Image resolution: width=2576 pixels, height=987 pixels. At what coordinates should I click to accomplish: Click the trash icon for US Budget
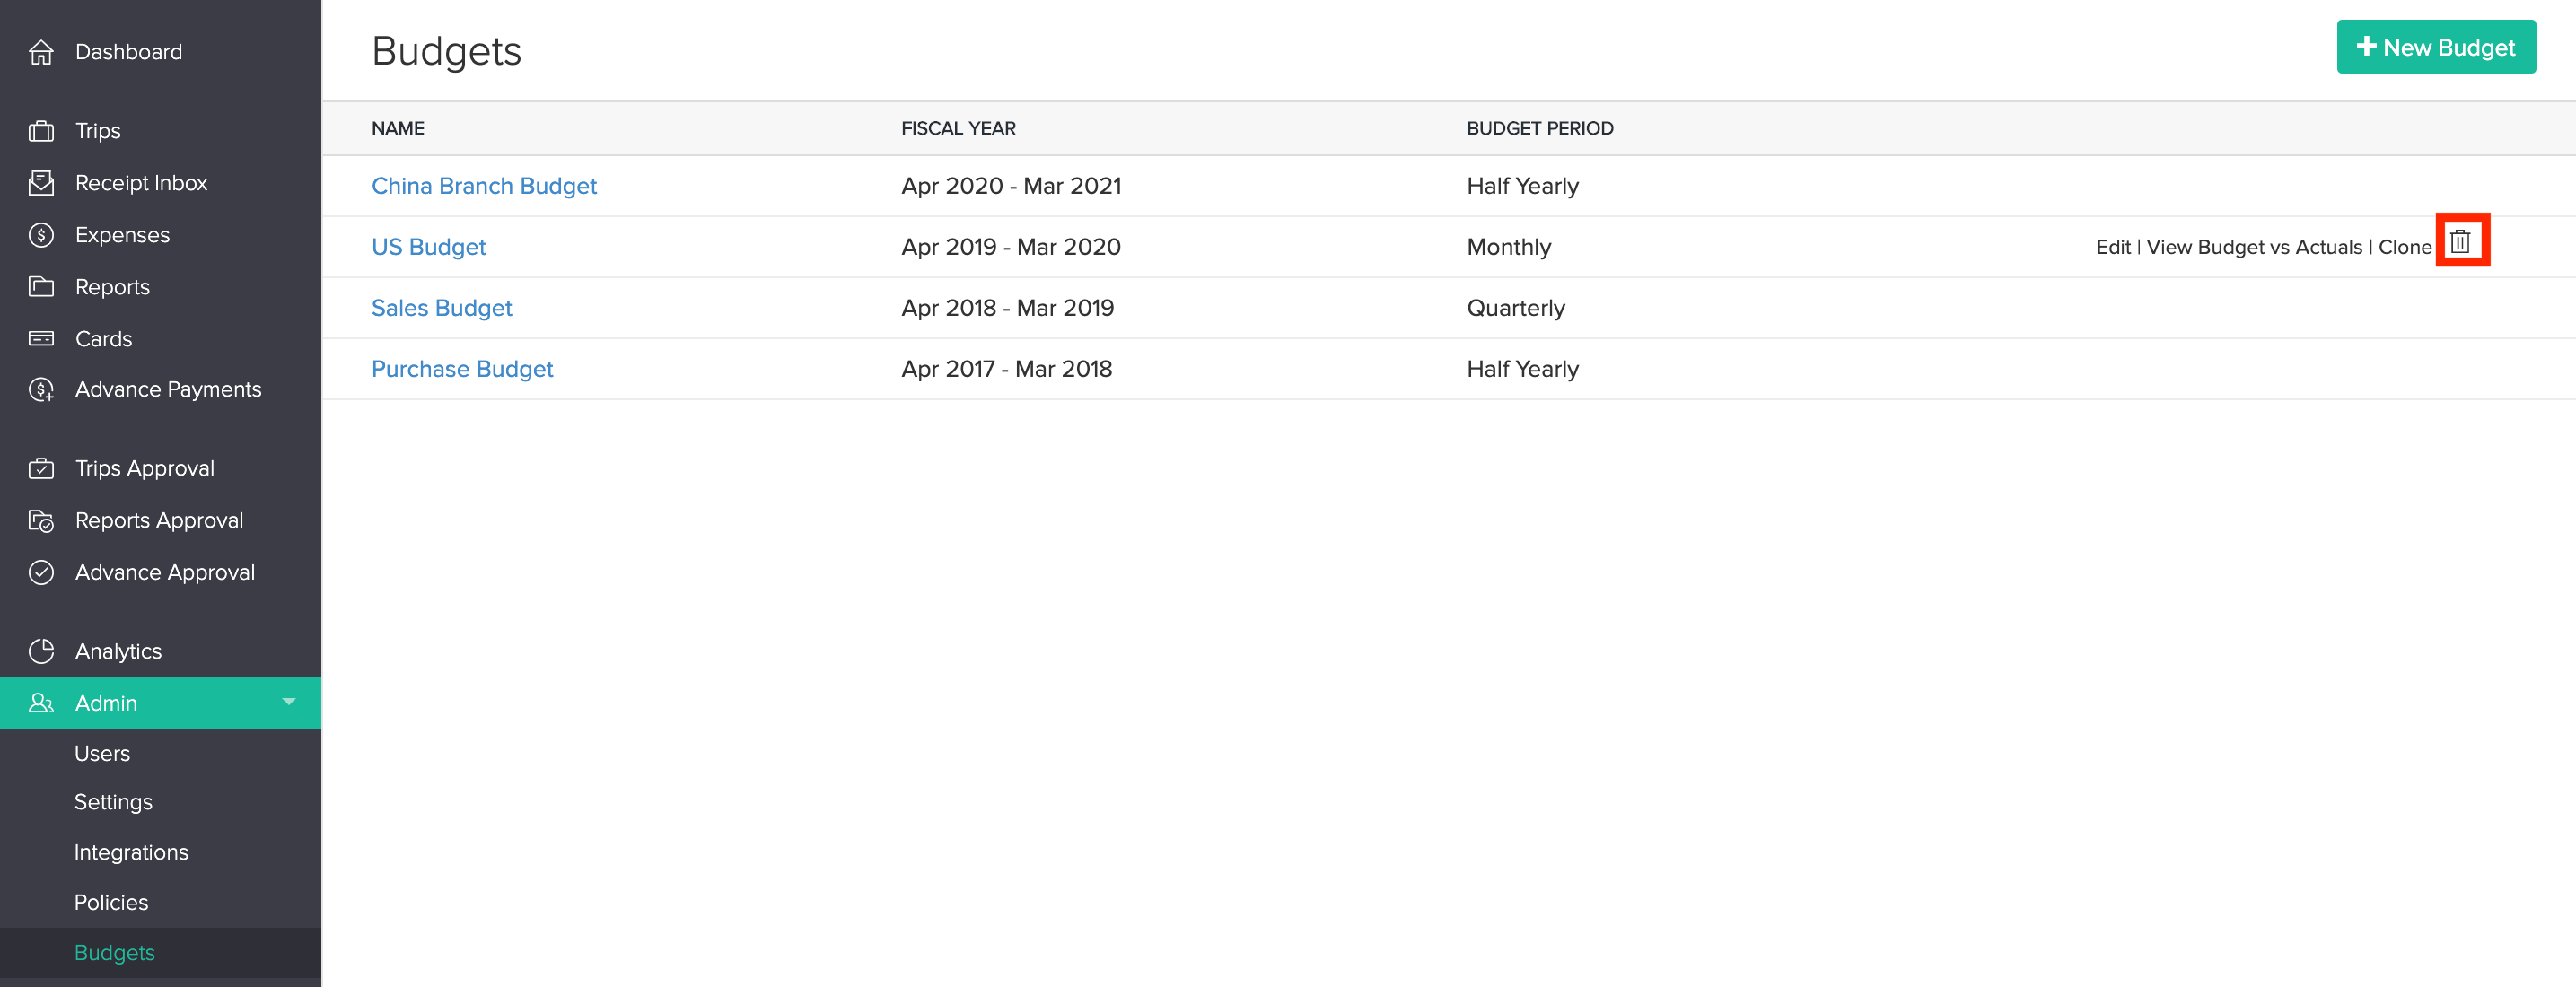click(x=2460, y=241)
